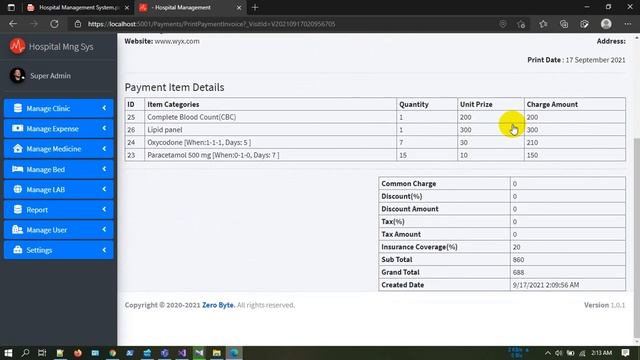Image resolution: width=640 pixels, height=360 pixels.
Task: Open Windows Start menu
Action: coord(8,353)
